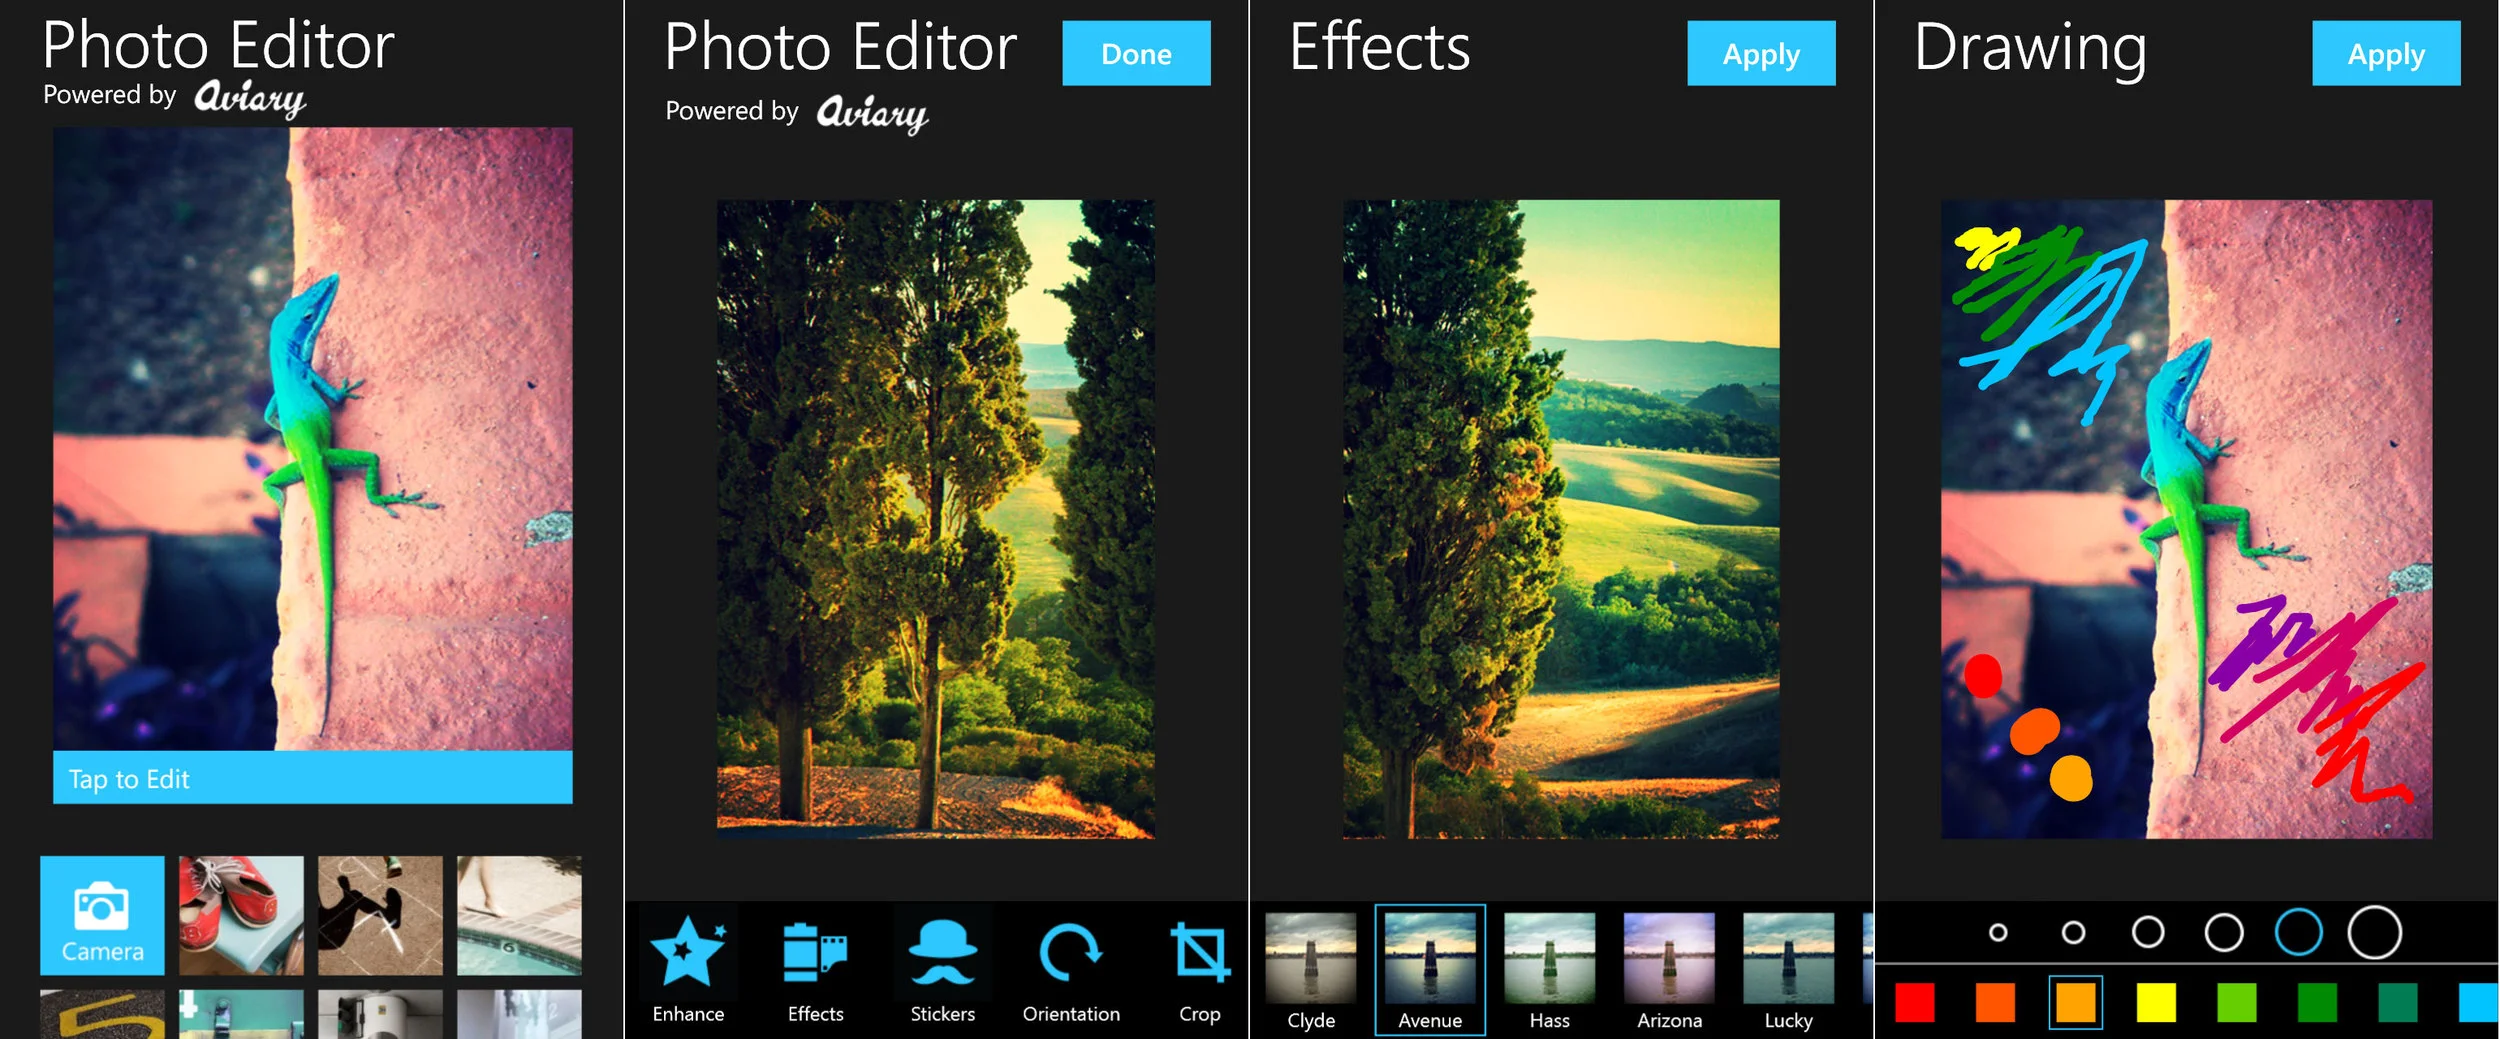Pick the teal green color swatch
Image resolution: width=2500 pixels, height=1039 pixels.
click(2398, 1002)
